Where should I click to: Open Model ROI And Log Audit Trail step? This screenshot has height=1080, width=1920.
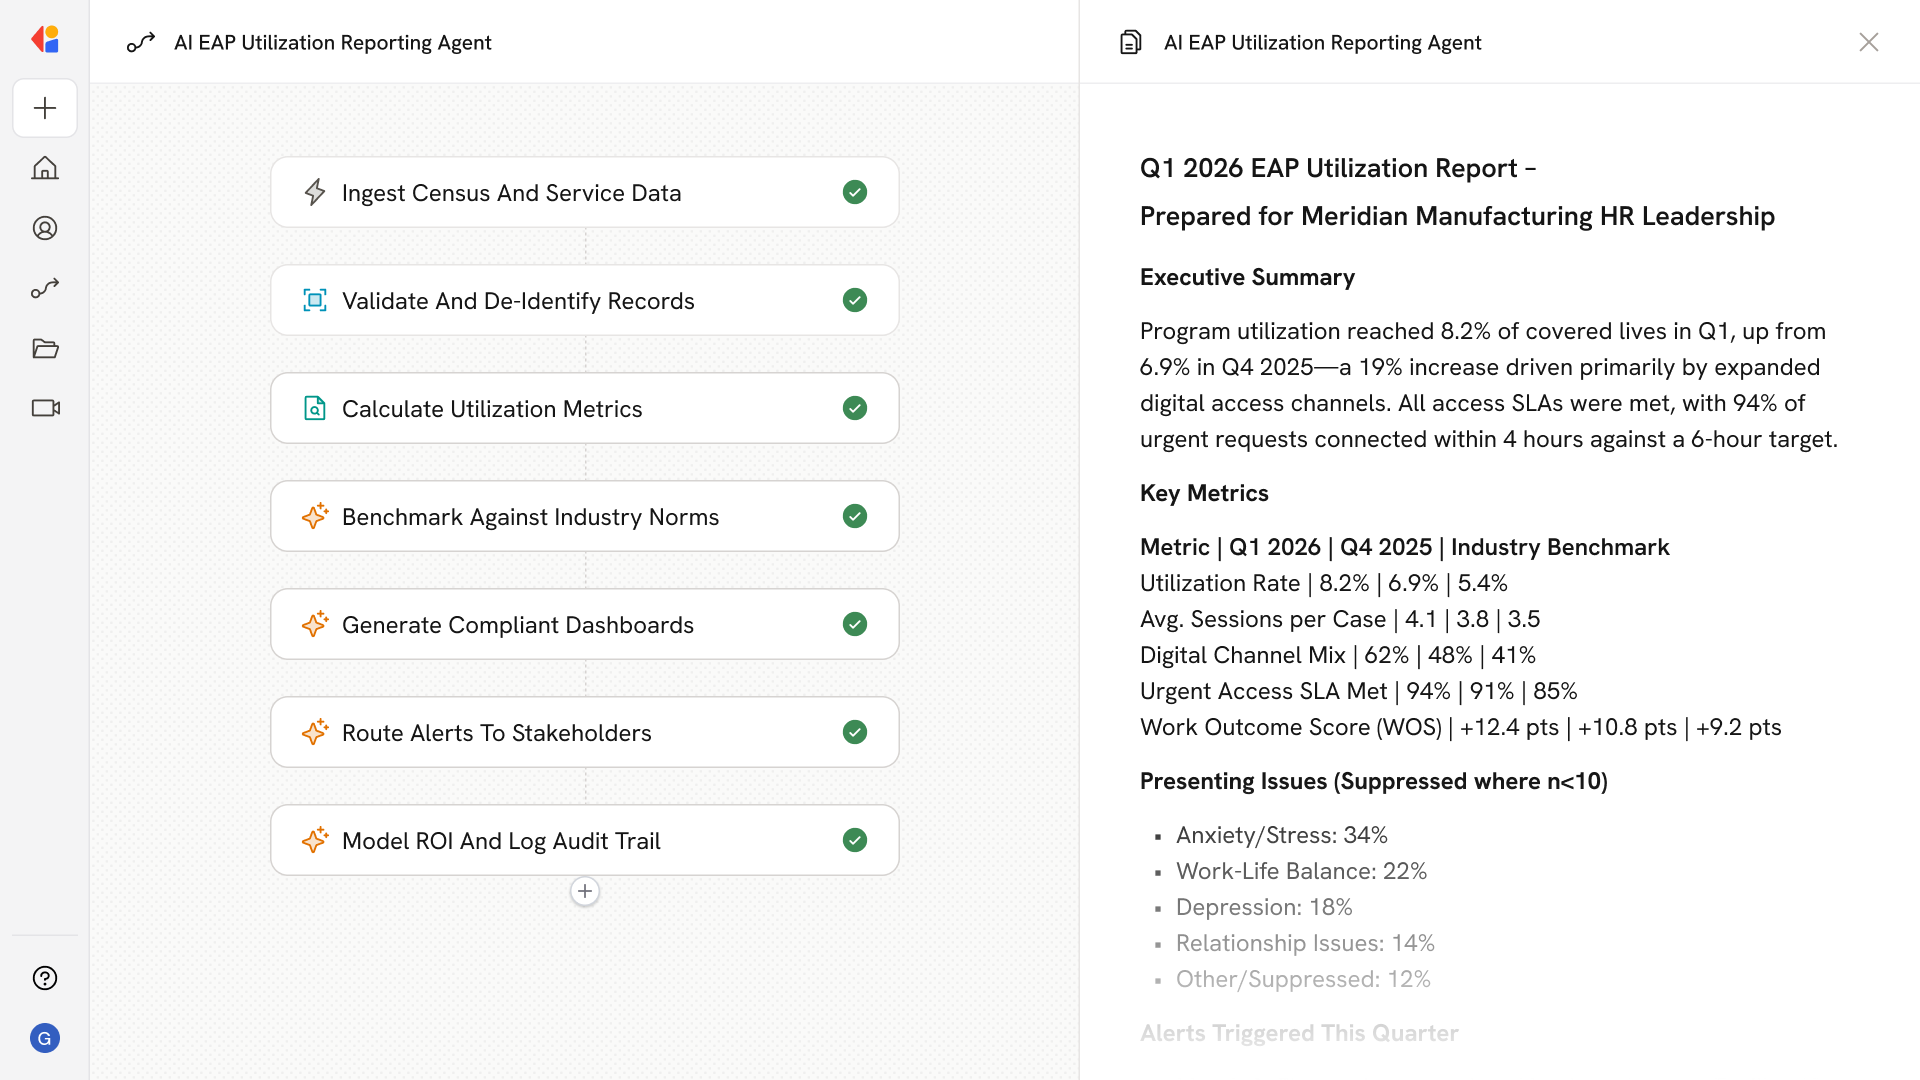click(501, 840)
